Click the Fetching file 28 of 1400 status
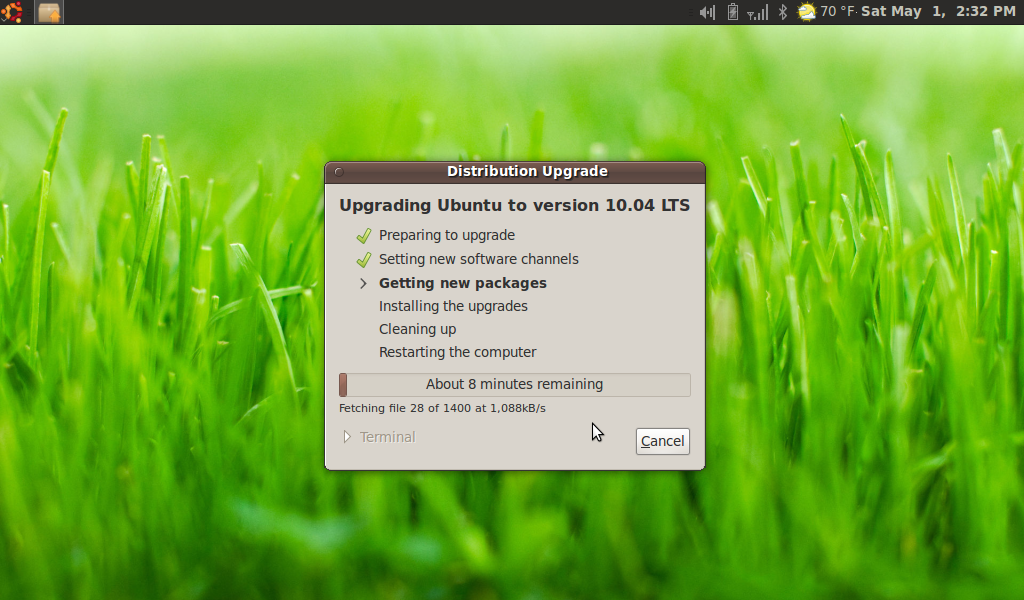1024x600 pixels. (442, 408)
